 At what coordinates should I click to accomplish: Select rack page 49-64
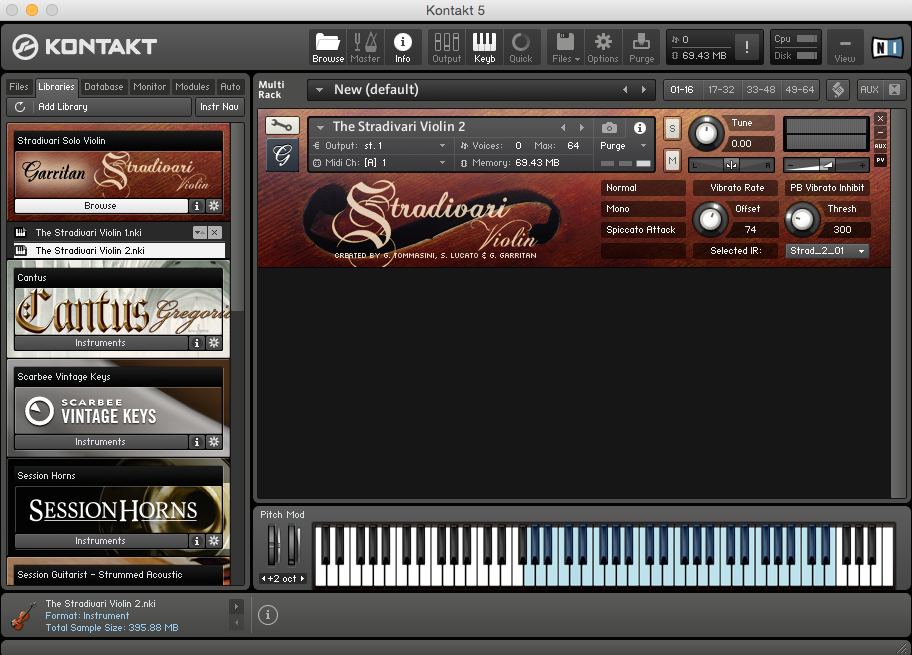coord(800,90)
